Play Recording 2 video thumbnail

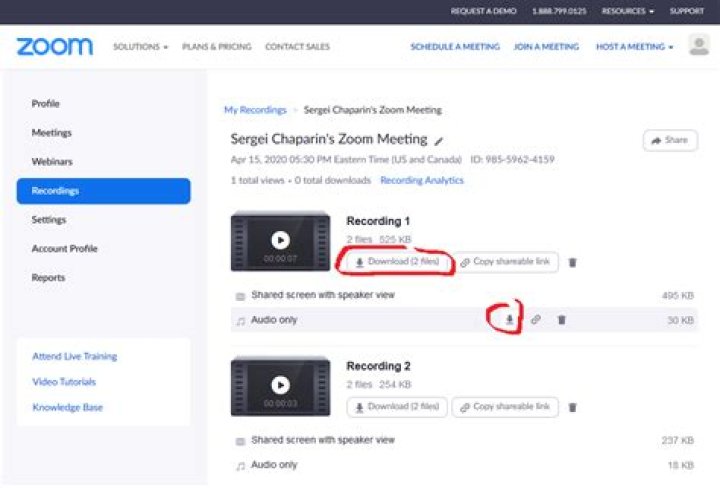[x=280, y=385]
